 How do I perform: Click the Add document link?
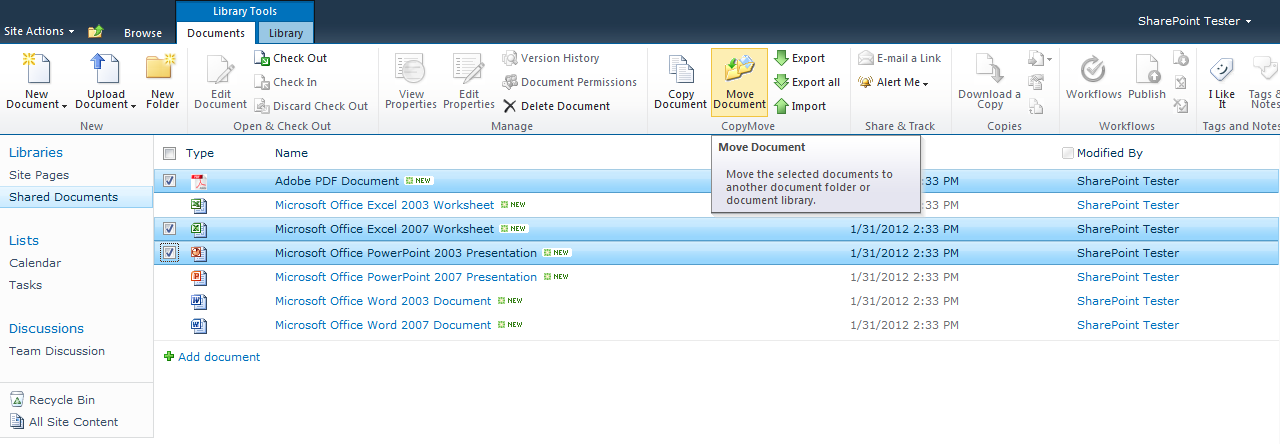pyautogui.click(x=212, y=357)
